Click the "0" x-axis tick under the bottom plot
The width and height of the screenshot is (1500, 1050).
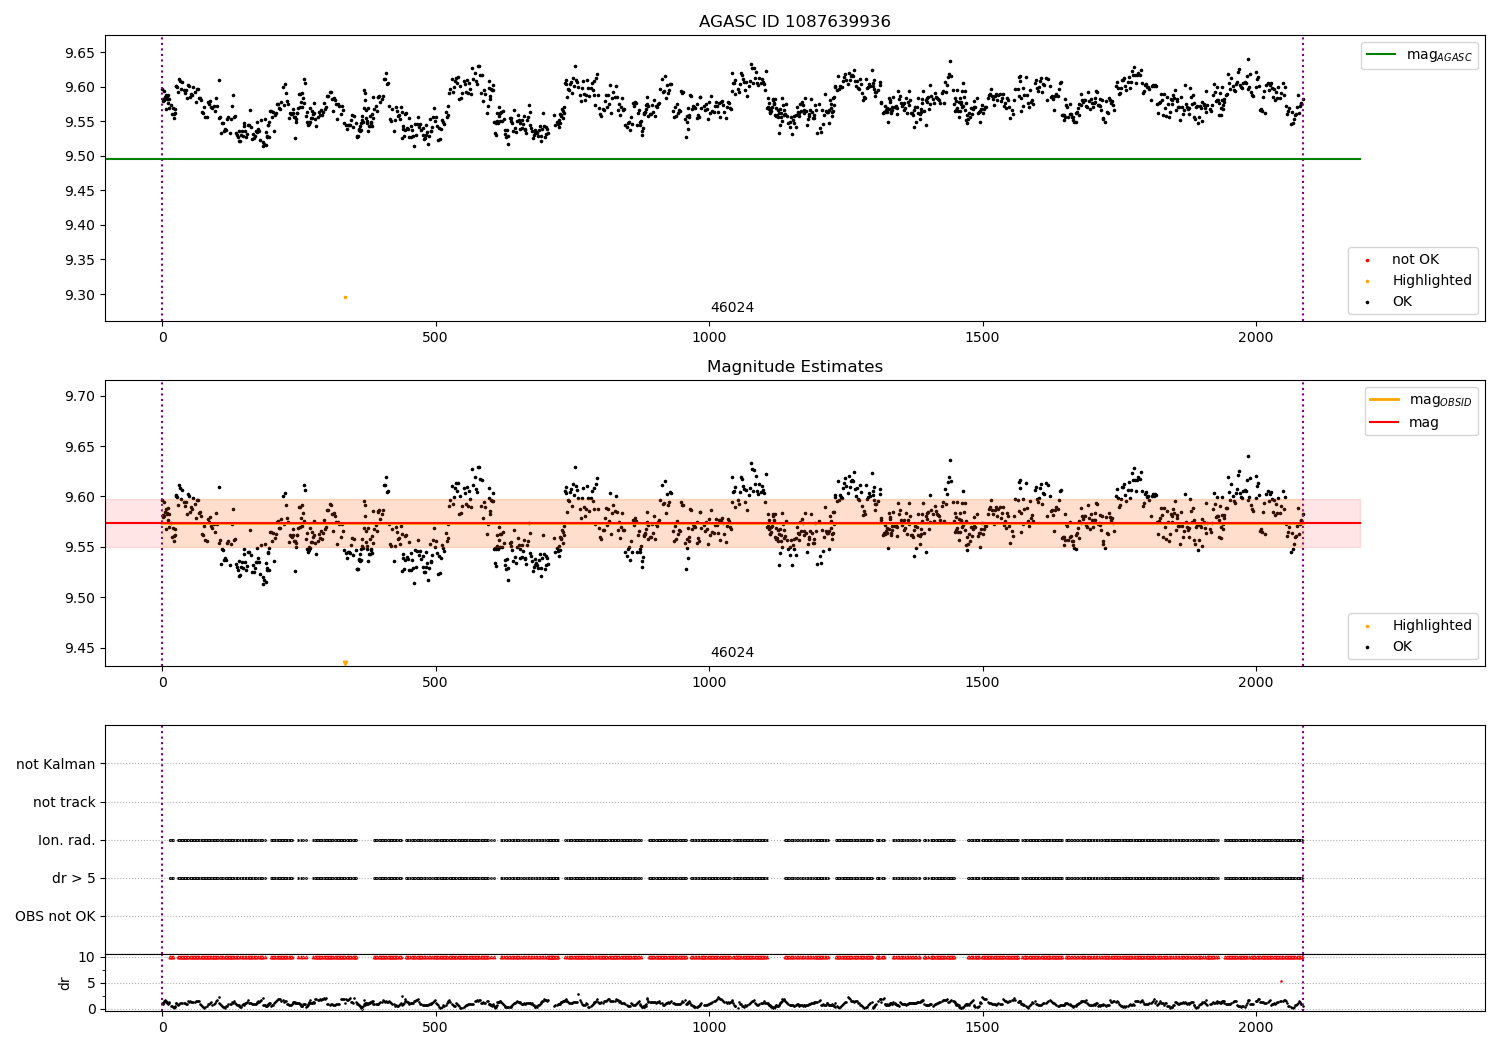click(162, 1027)
